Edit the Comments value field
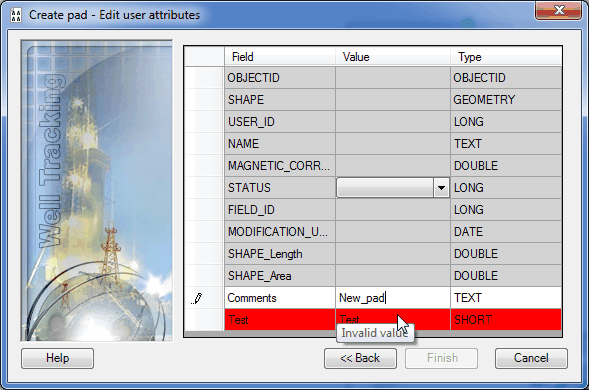The height and width of the screenshot is (390, 589). (393, 298)
